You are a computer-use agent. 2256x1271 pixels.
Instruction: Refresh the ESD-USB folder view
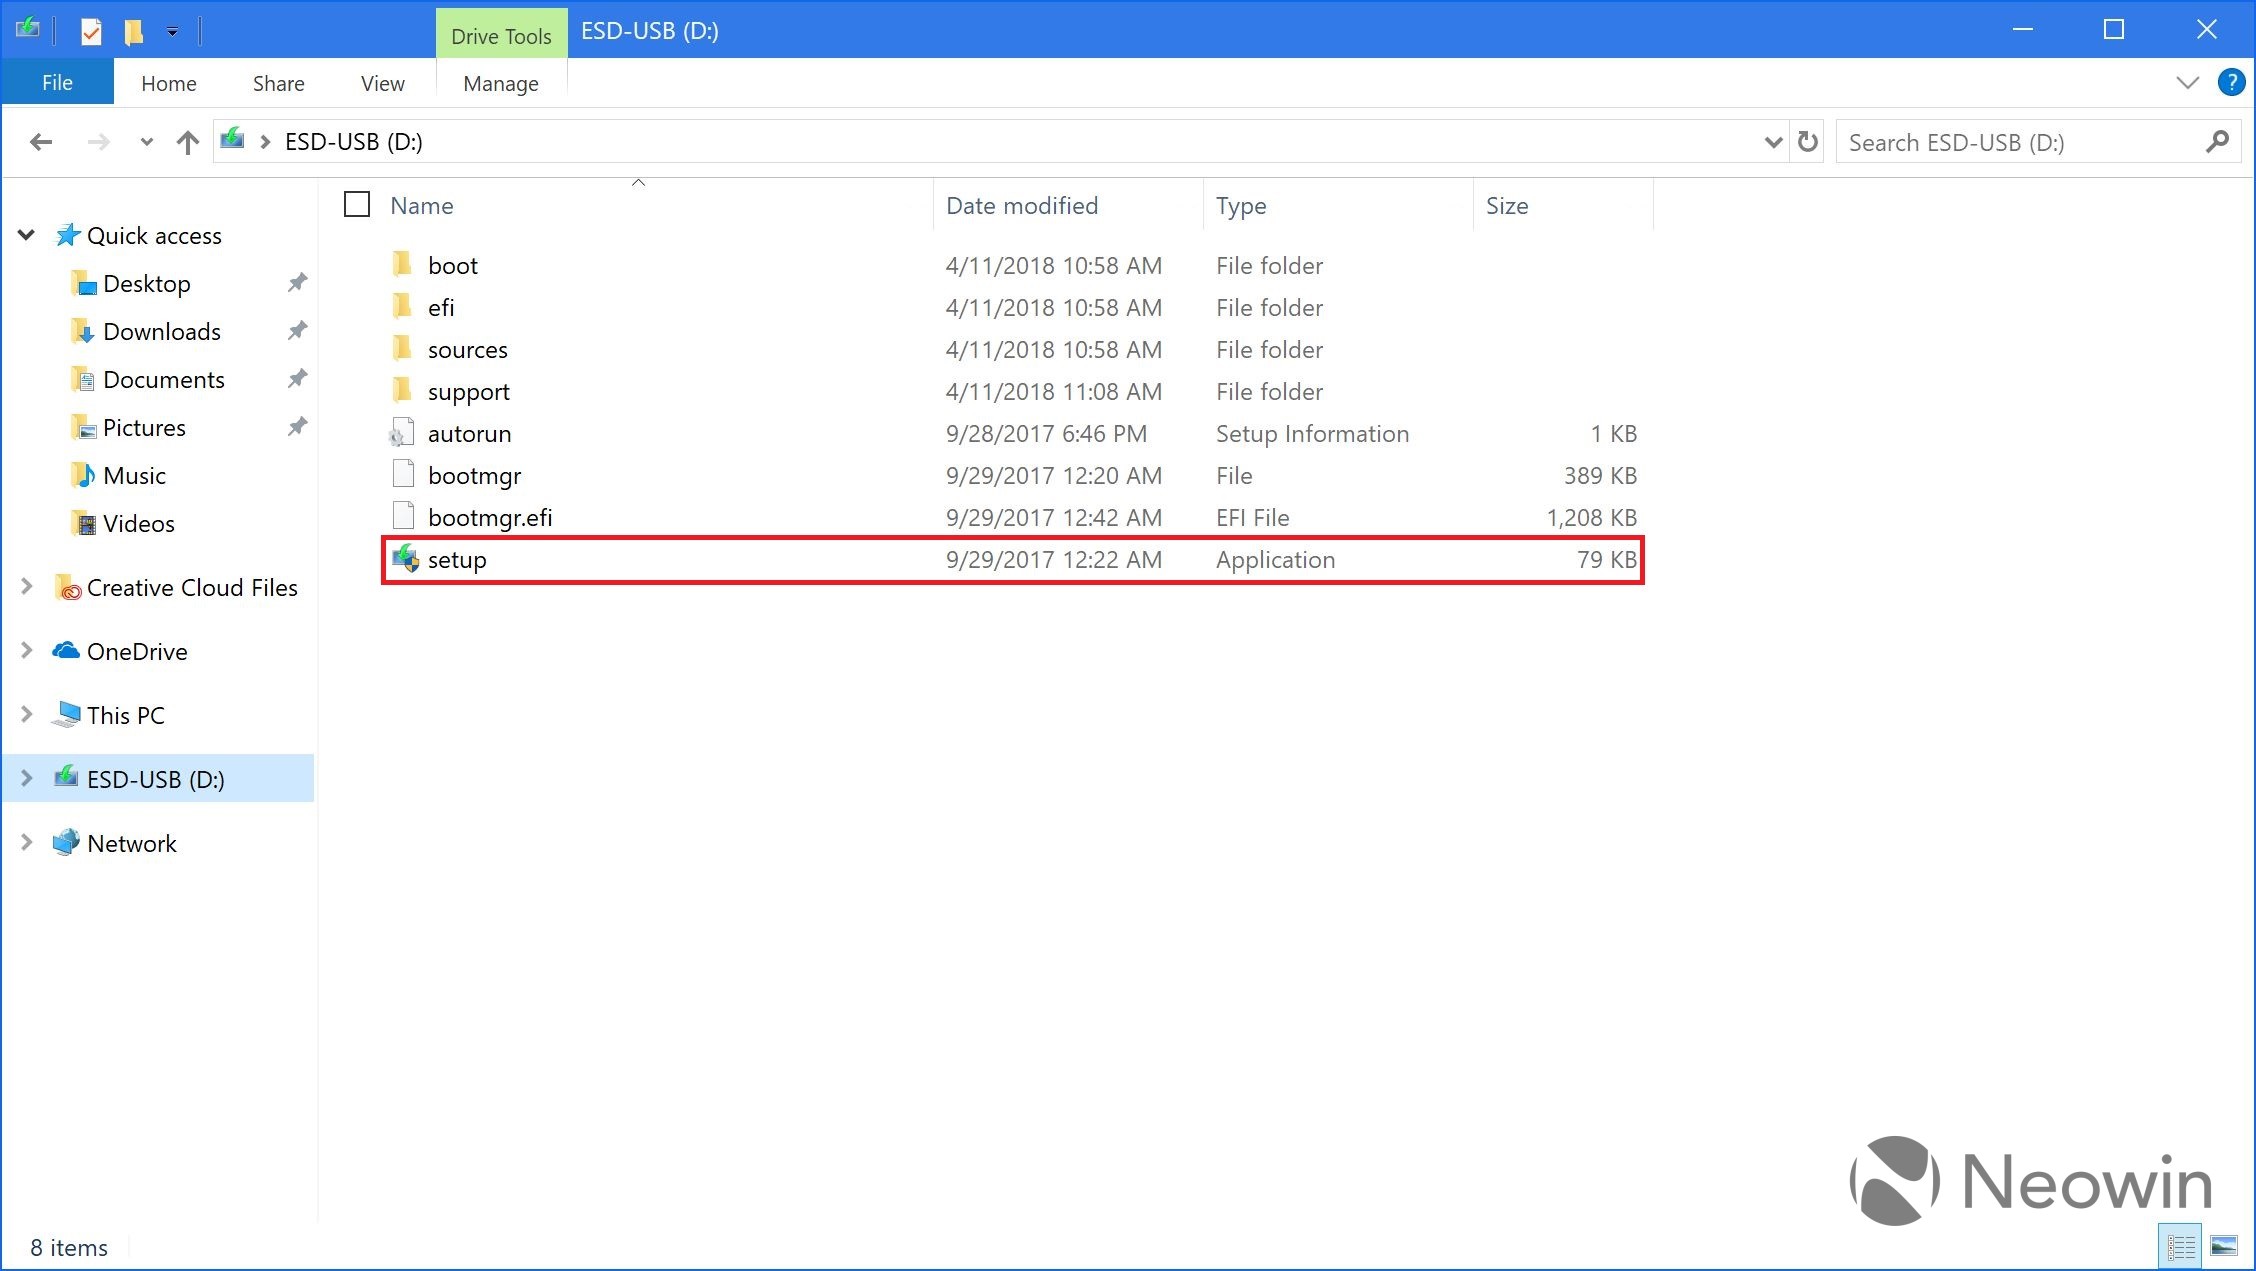pos(1807,142)
